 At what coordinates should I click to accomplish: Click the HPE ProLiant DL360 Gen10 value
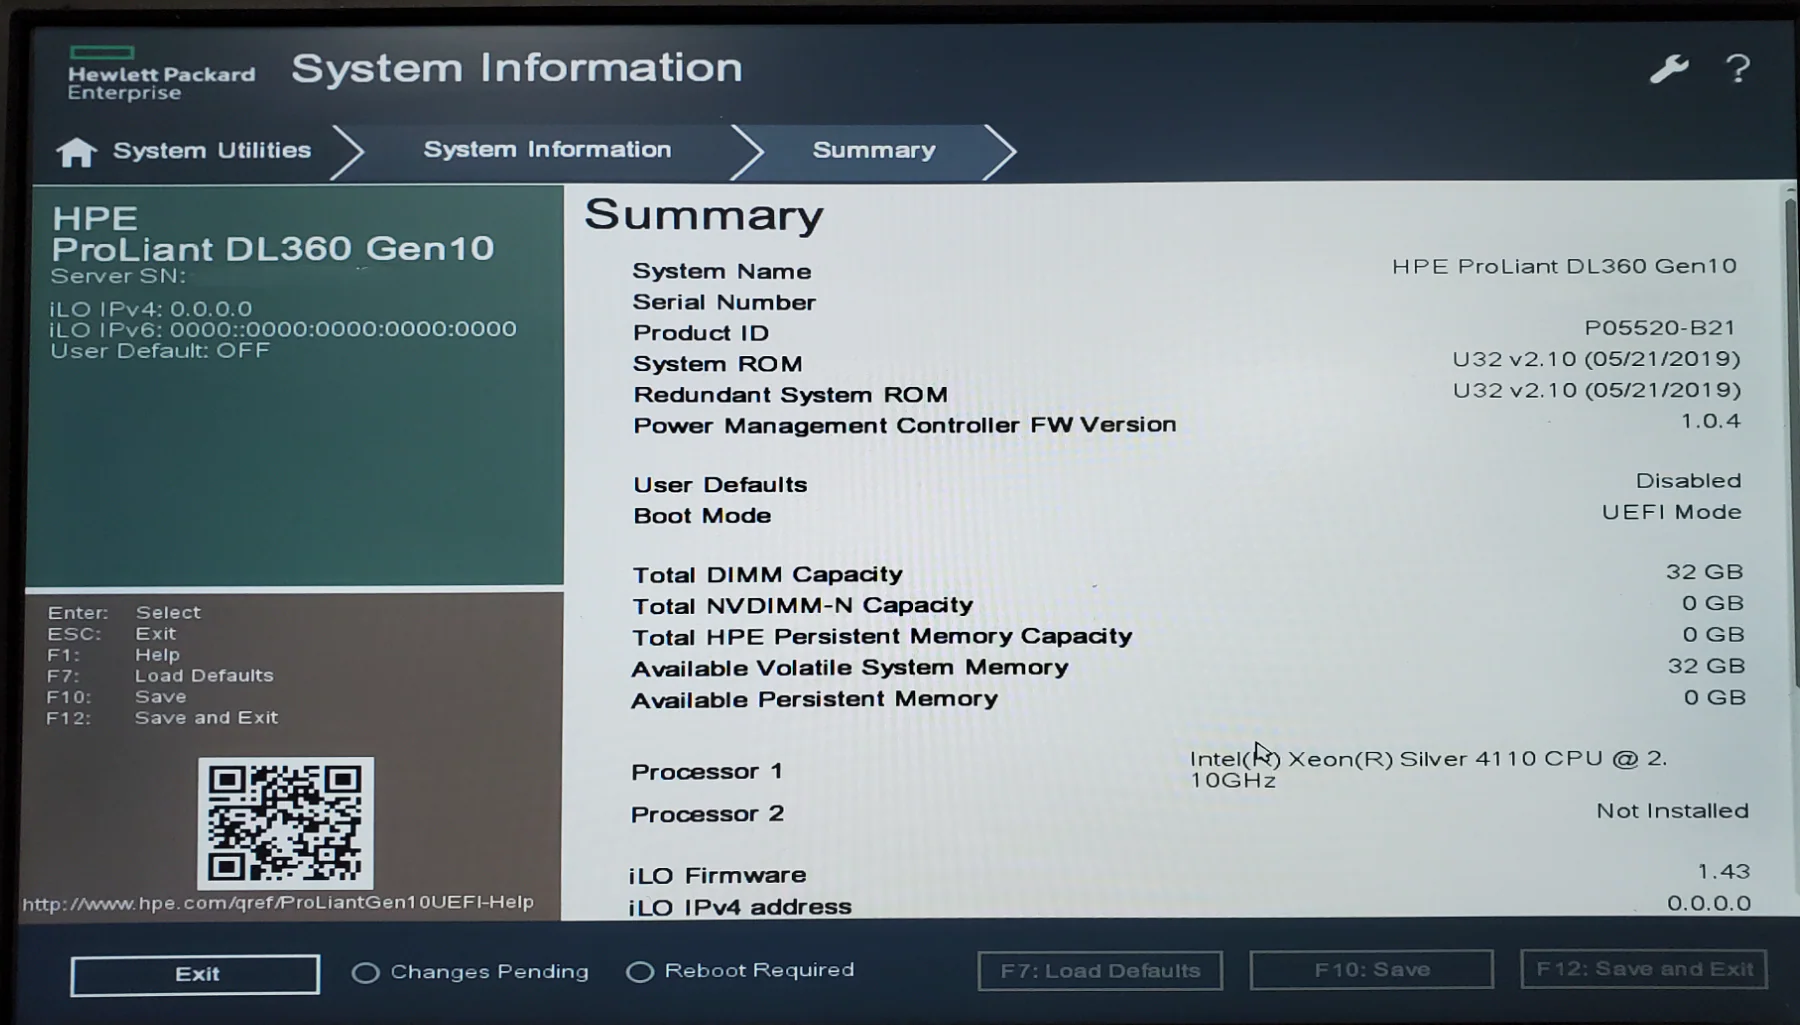pyautogui.click(x=1564, y=266)
